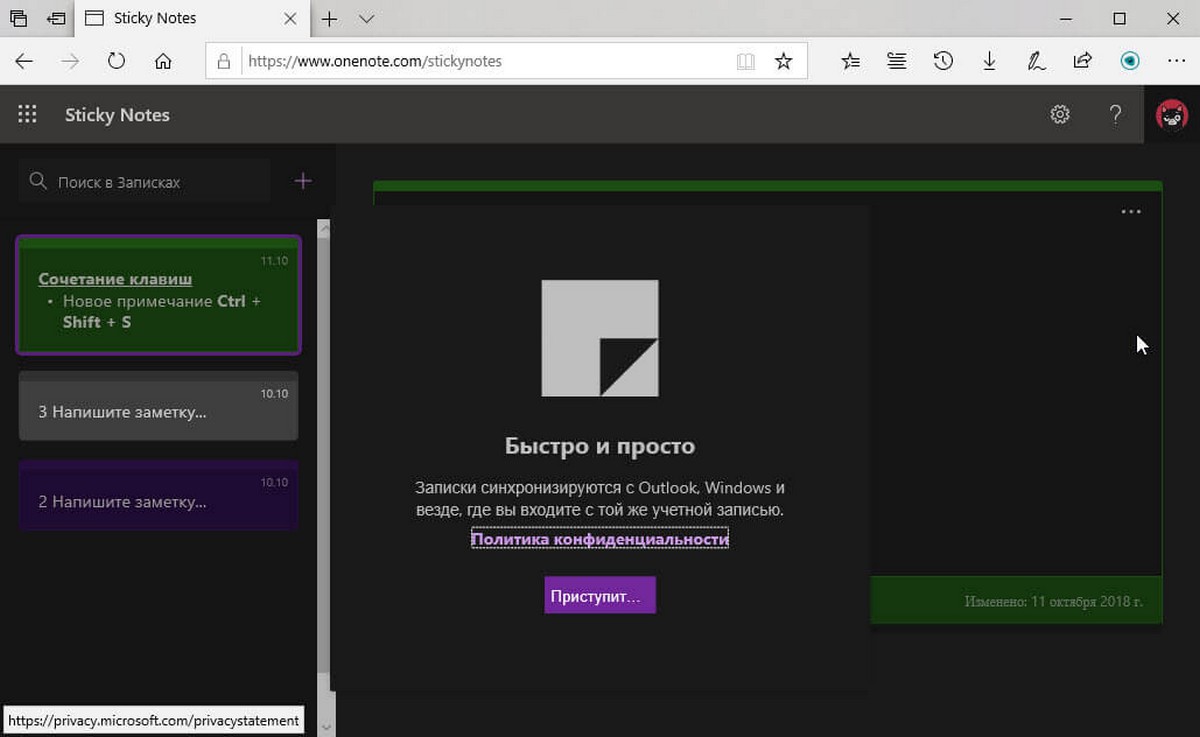The width and height of the screenshot is (1200, 737).
Task: Refresh the Sticky Notes page
Action: click(116, 61)
